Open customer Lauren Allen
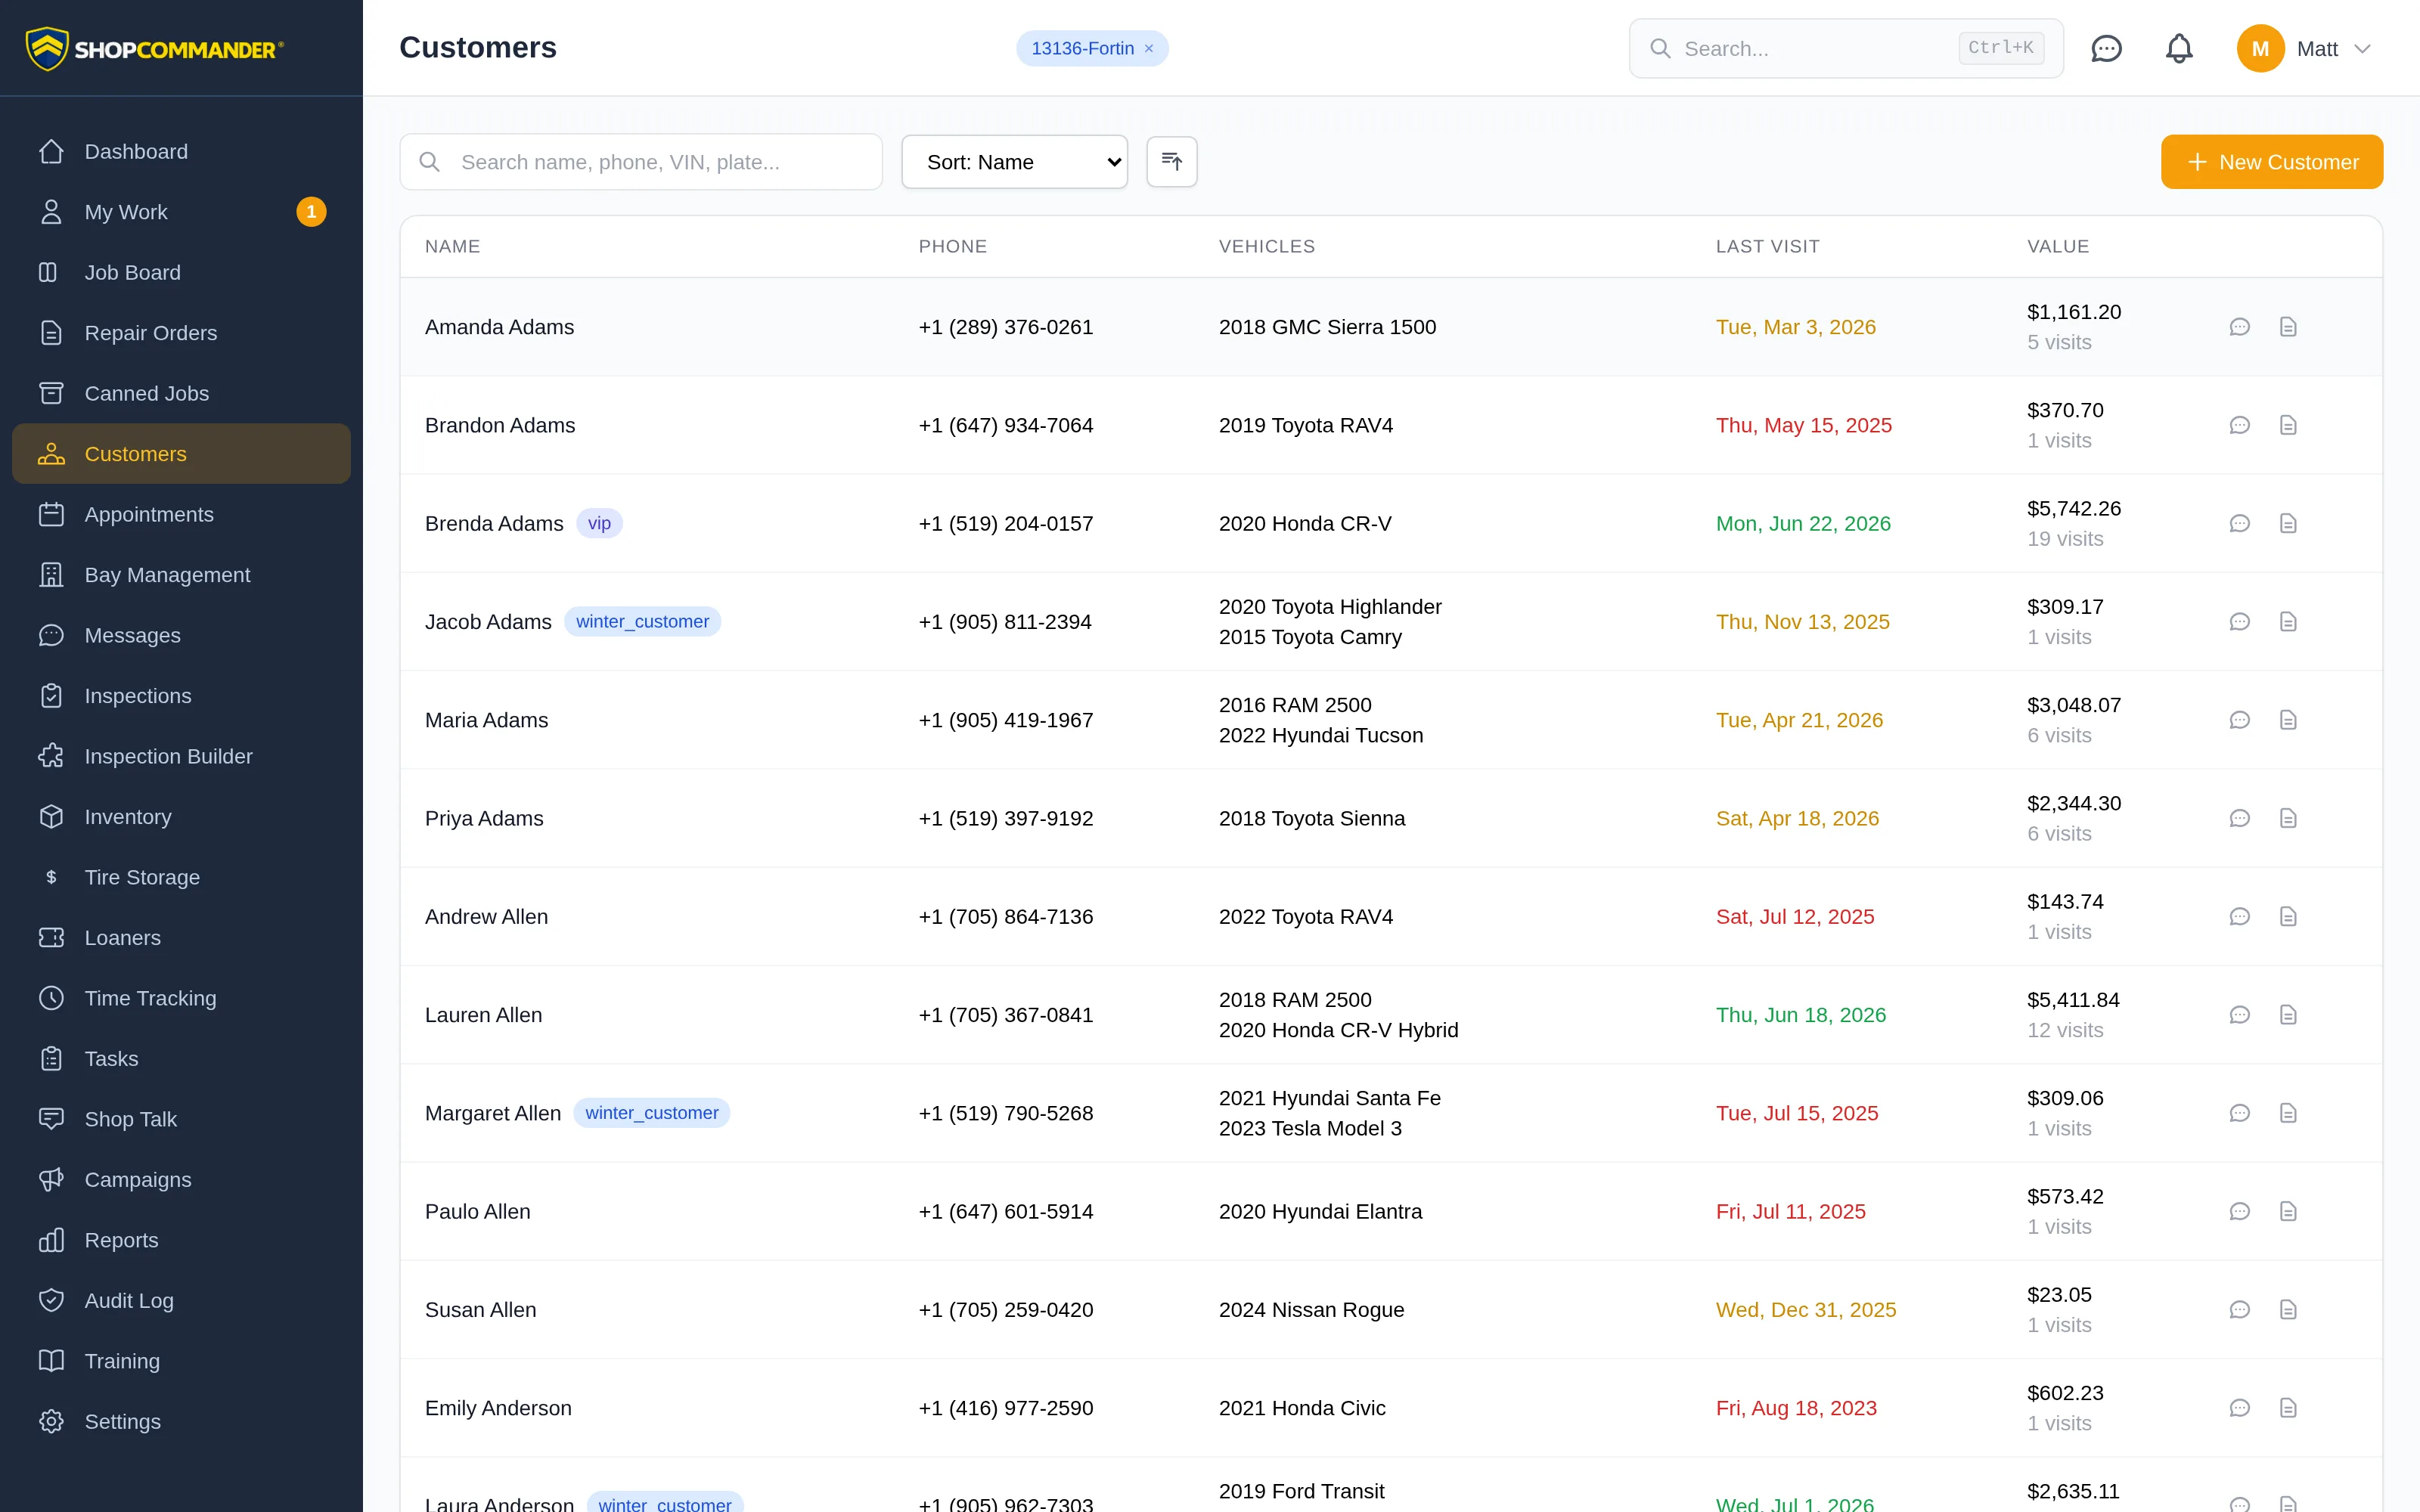Image resolution: width=2420 pixels, height=1512 pixels. coord(483,1015)
